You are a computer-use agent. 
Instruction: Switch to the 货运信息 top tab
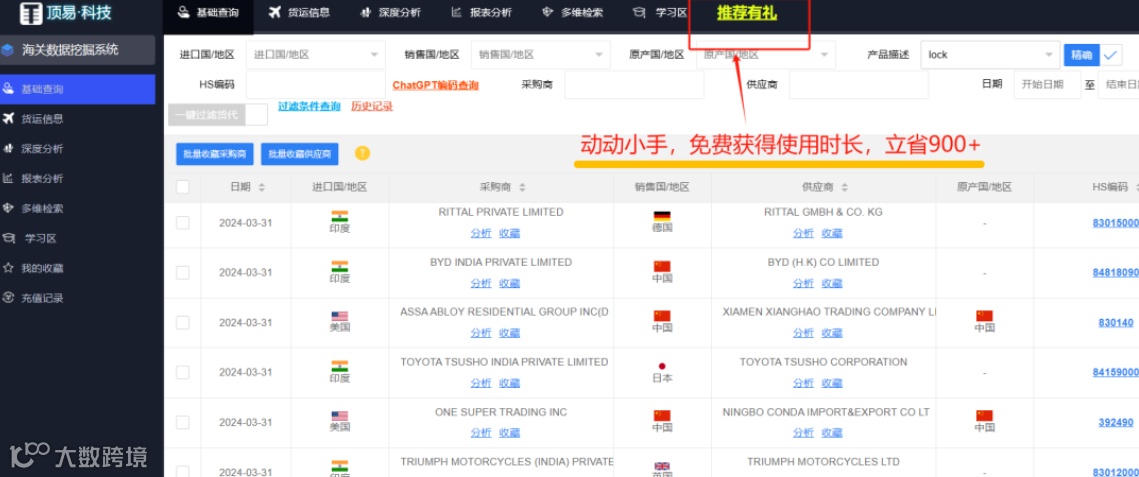coord(299,12)
